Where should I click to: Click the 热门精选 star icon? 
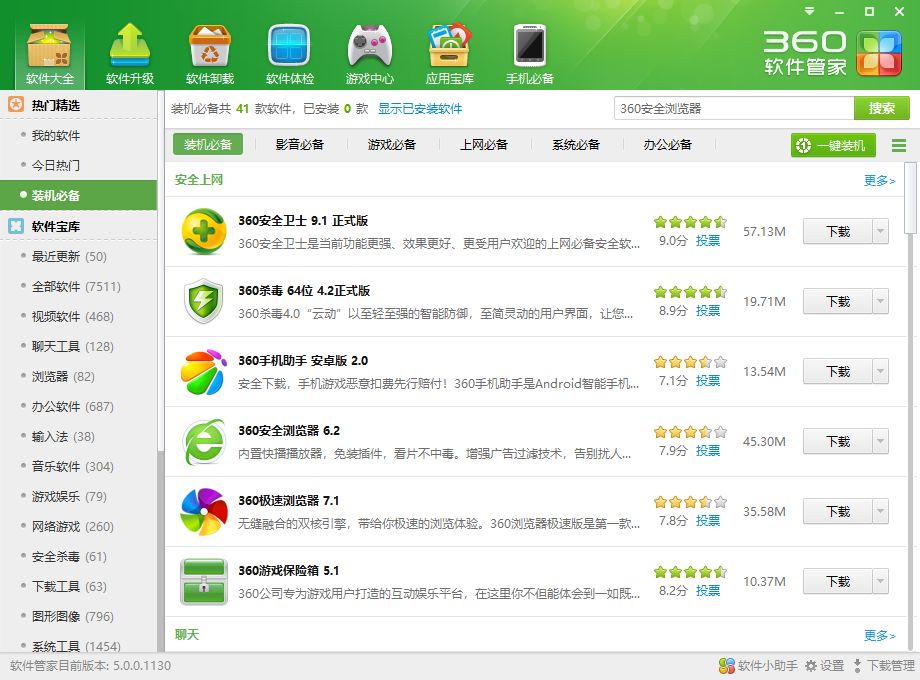click(x=16, y=105)
